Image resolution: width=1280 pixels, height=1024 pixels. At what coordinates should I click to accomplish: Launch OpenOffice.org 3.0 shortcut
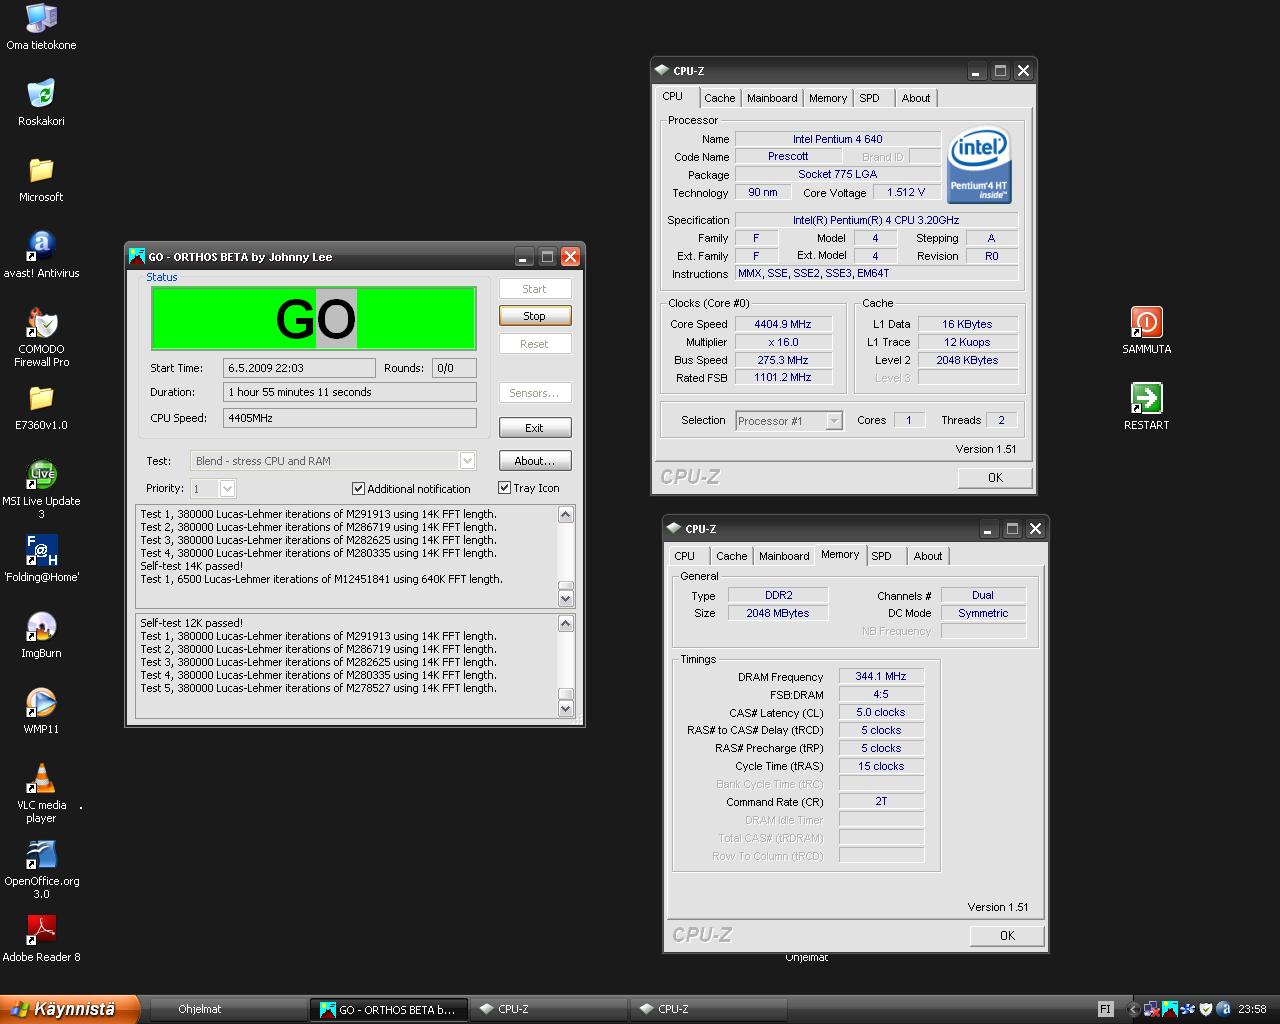point(41,869)
